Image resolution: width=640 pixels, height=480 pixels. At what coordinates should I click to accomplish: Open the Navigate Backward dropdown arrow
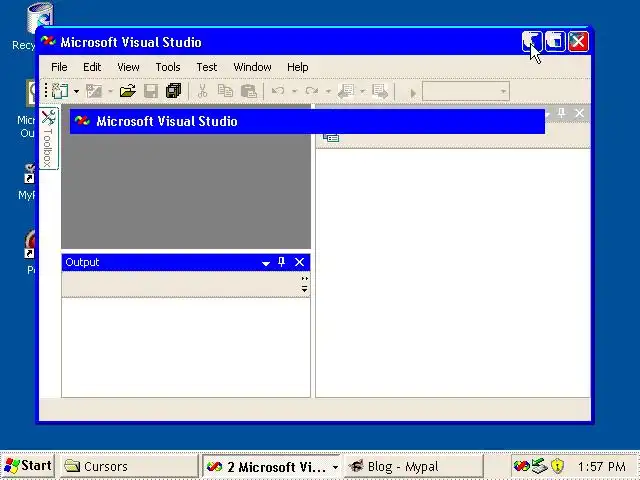tap(362, 91)
